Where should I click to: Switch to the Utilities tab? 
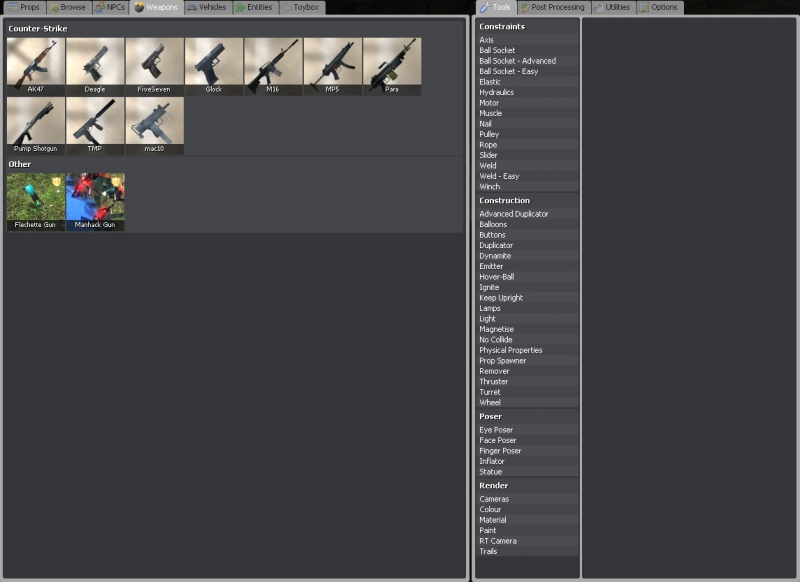click(x=611, y=7)
